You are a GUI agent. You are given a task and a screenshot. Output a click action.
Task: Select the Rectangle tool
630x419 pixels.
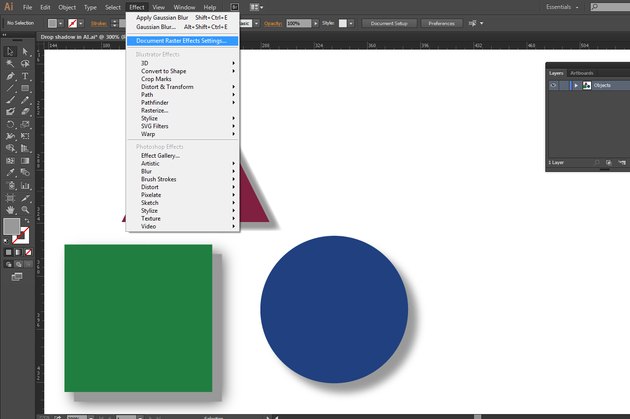click(x=25, y=88)
